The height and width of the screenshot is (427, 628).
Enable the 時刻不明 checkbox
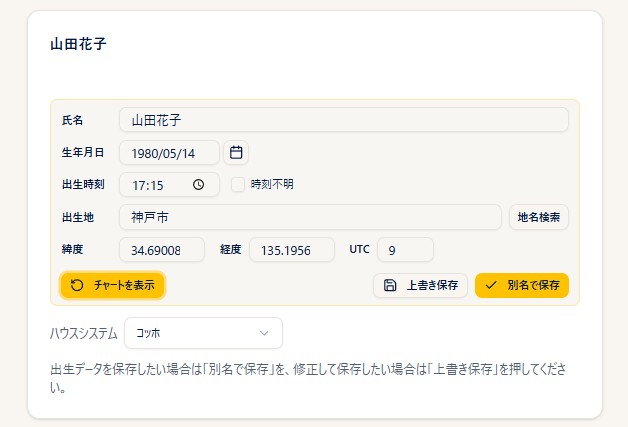238,185
